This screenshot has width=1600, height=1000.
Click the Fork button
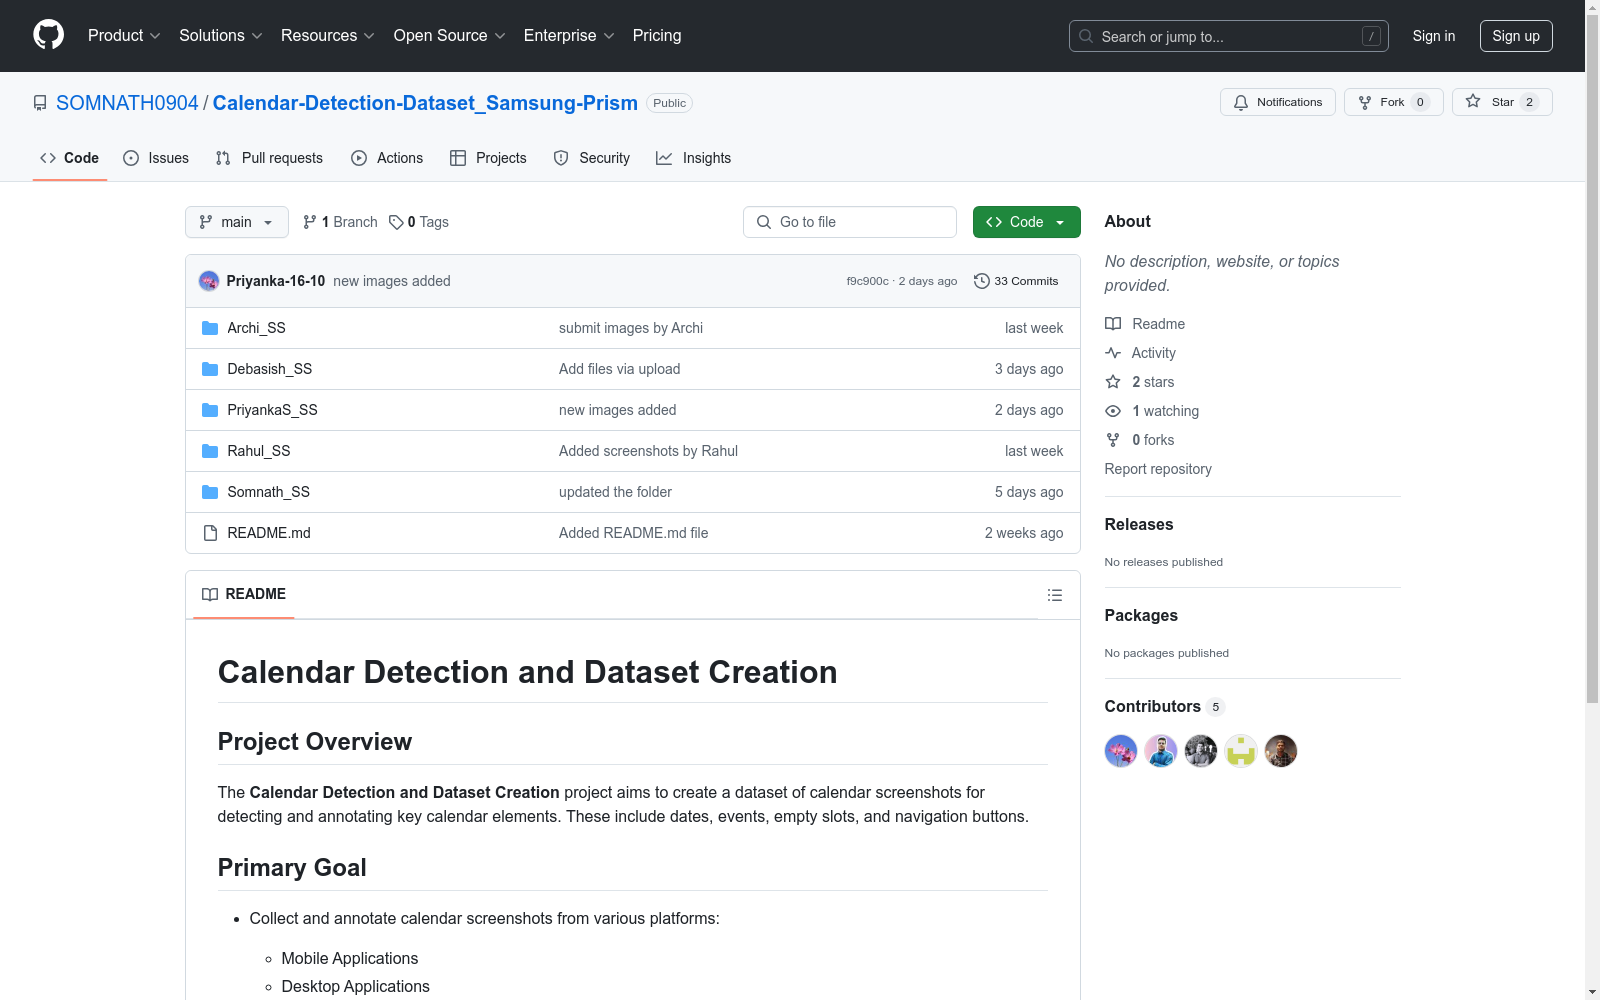[1393, 102]
